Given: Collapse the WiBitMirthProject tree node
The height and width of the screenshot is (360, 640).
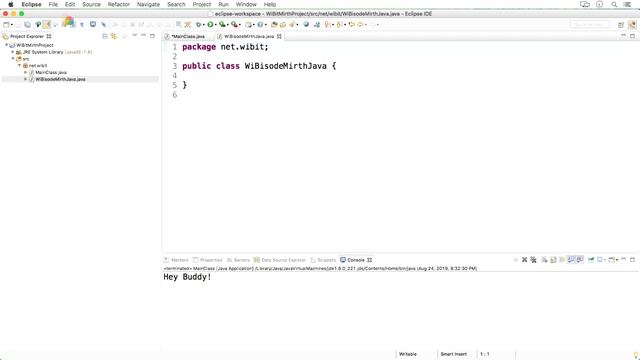Looking at the screenshot, I should (x=7, y=45).
